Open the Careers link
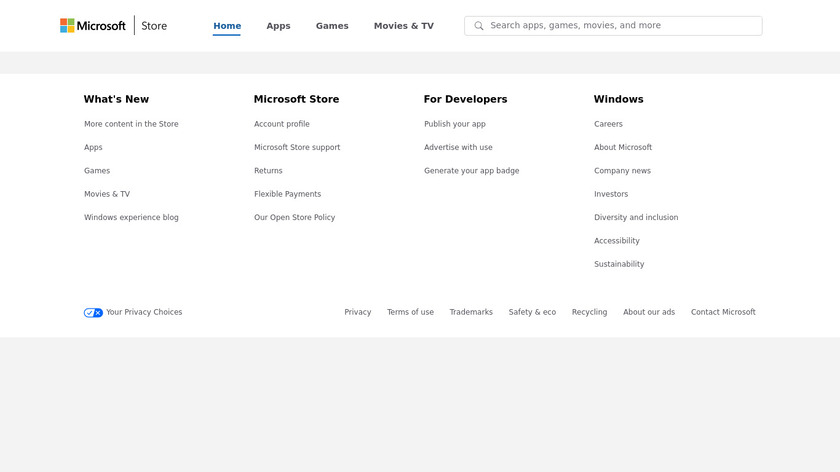 tap(609, 124)
